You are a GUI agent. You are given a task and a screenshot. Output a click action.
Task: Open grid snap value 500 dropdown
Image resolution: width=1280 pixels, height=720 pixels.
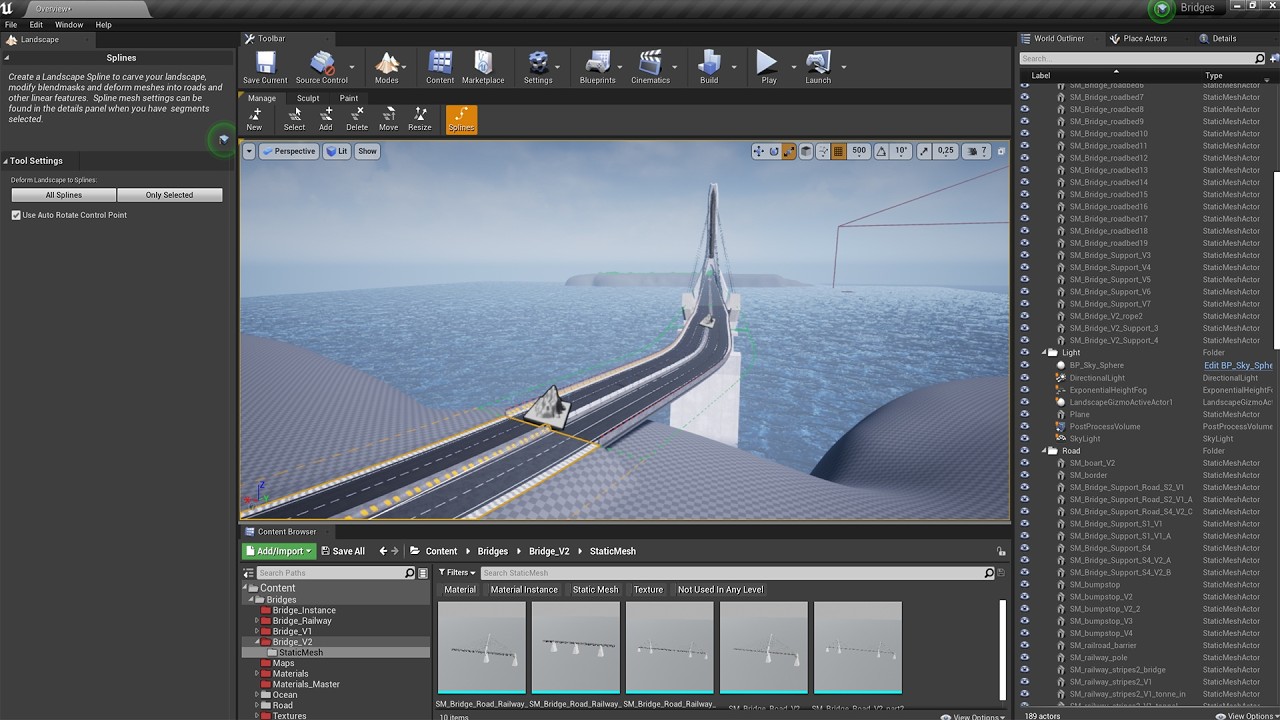(858, 151)
